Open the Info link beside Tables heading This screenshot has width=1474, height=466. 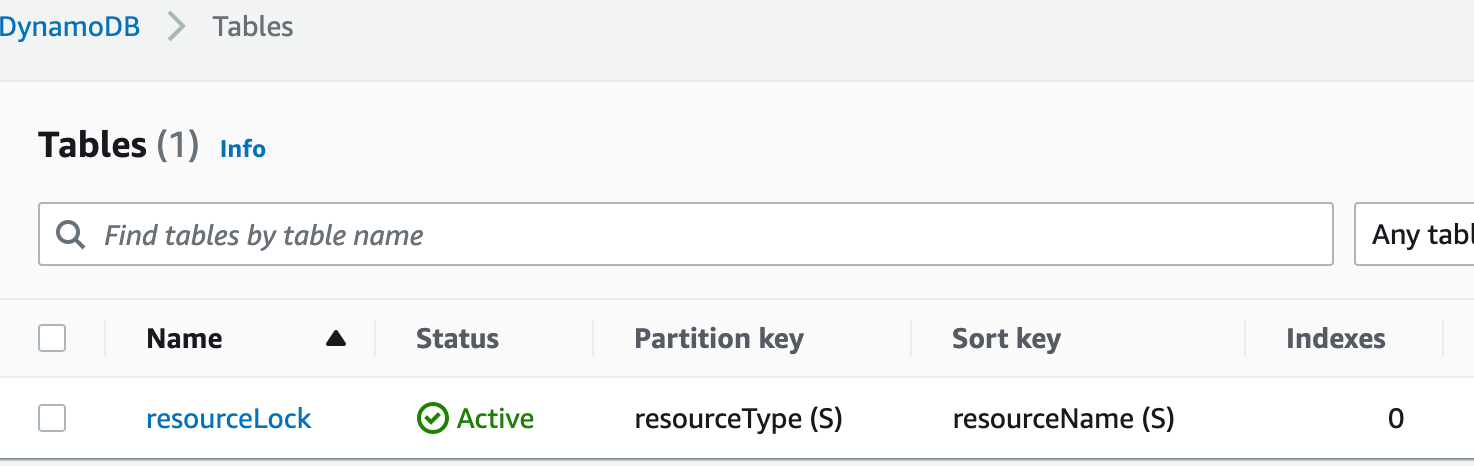pos(243,149)
